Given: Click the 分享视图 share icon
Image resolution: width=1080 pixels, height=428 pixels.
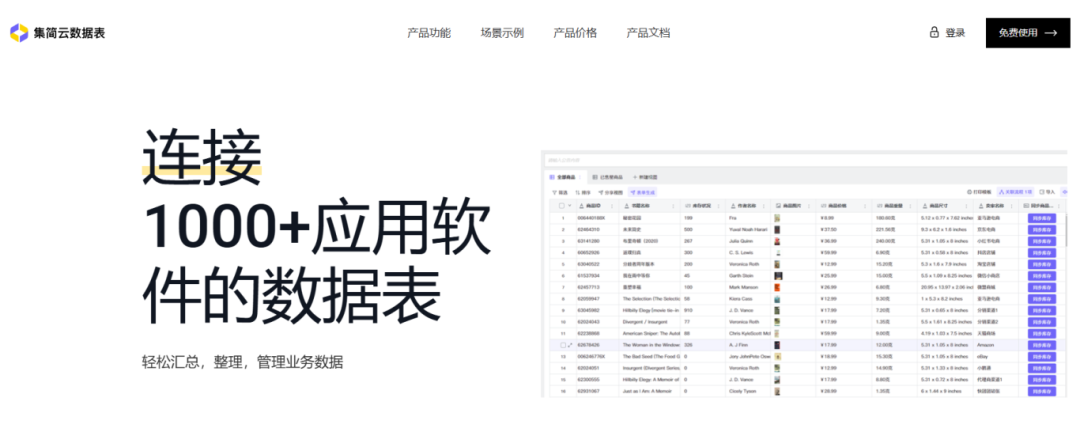Looking at the screenshot, I should coord(601,192).
